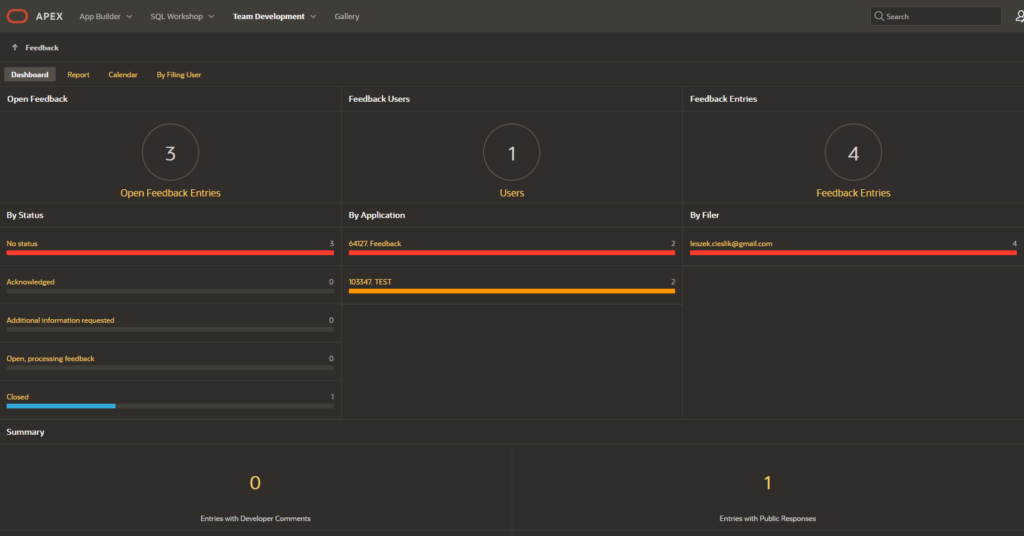Click the 64127. Feedback application link
This screenshot has height=536, width=1024.
pos(375,244)
